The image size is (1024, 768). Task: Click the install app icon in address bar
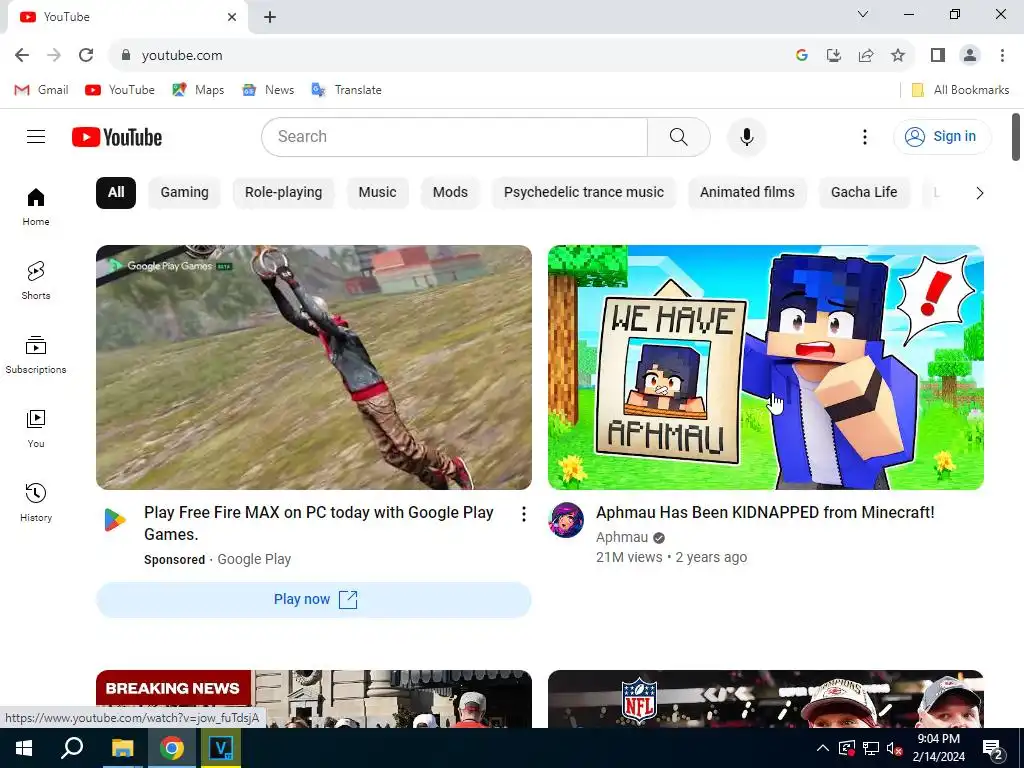[x=834, y=56]
